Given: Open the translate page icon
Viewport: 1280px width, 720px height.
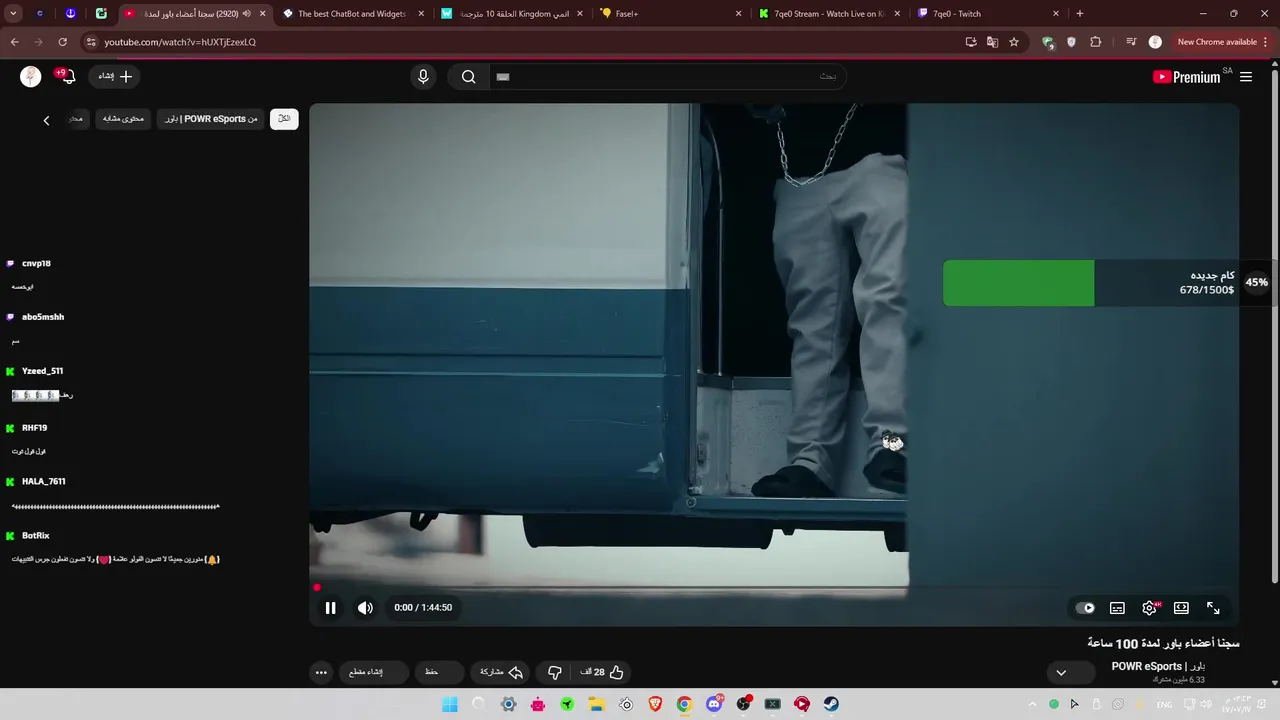Looking at the screenshot, I should point(992,42).
